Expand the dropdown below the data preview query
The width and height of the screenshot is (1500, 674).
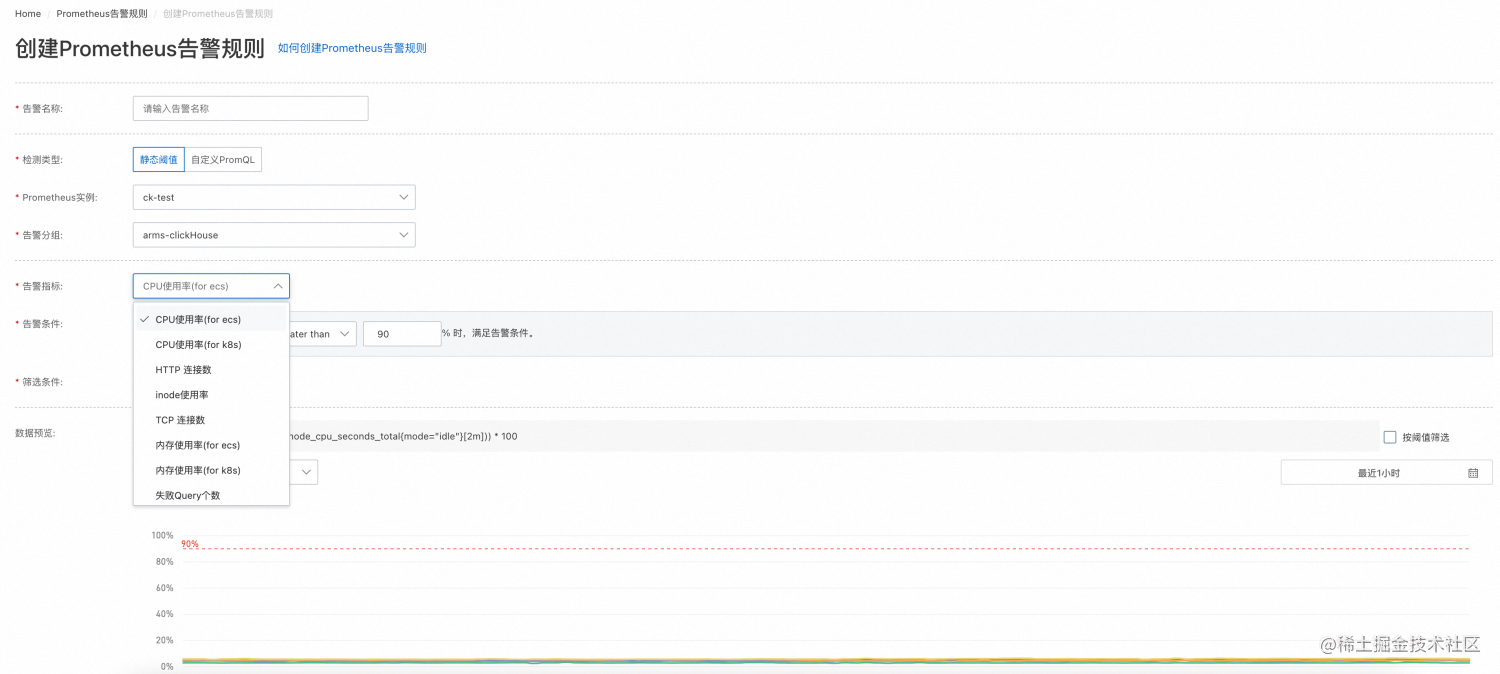coord(304,472)
